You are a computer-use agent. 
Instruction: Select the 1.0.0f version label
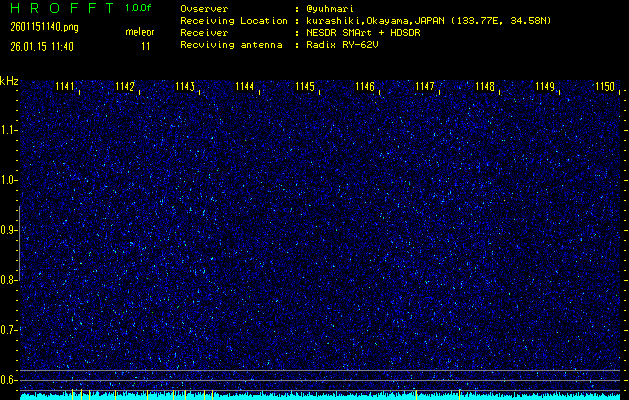click(x=139, y=8)
